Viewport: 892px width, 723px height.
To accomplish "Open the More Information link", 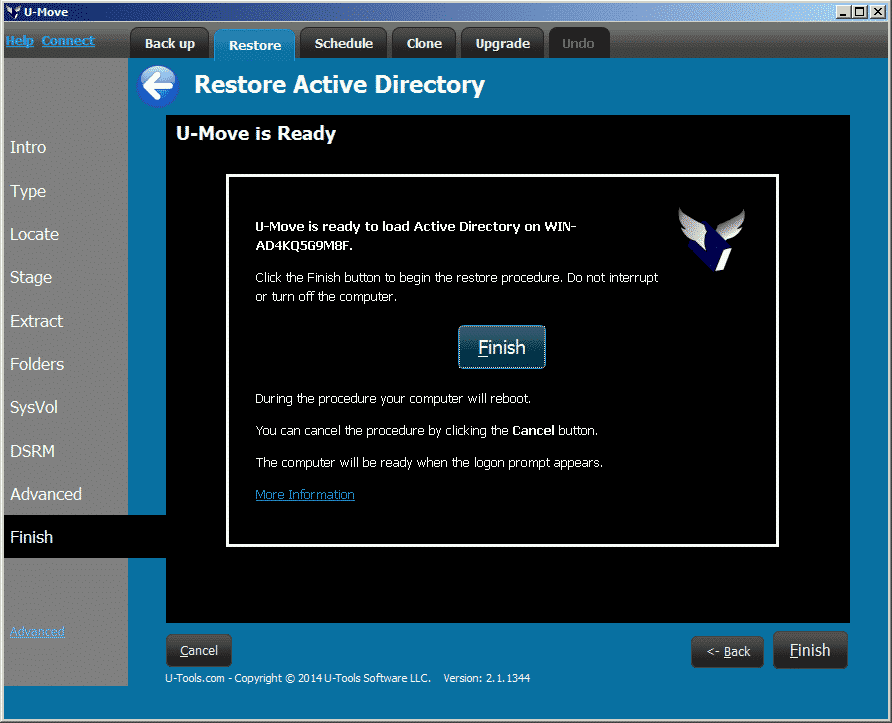I will tap(305, 495).
